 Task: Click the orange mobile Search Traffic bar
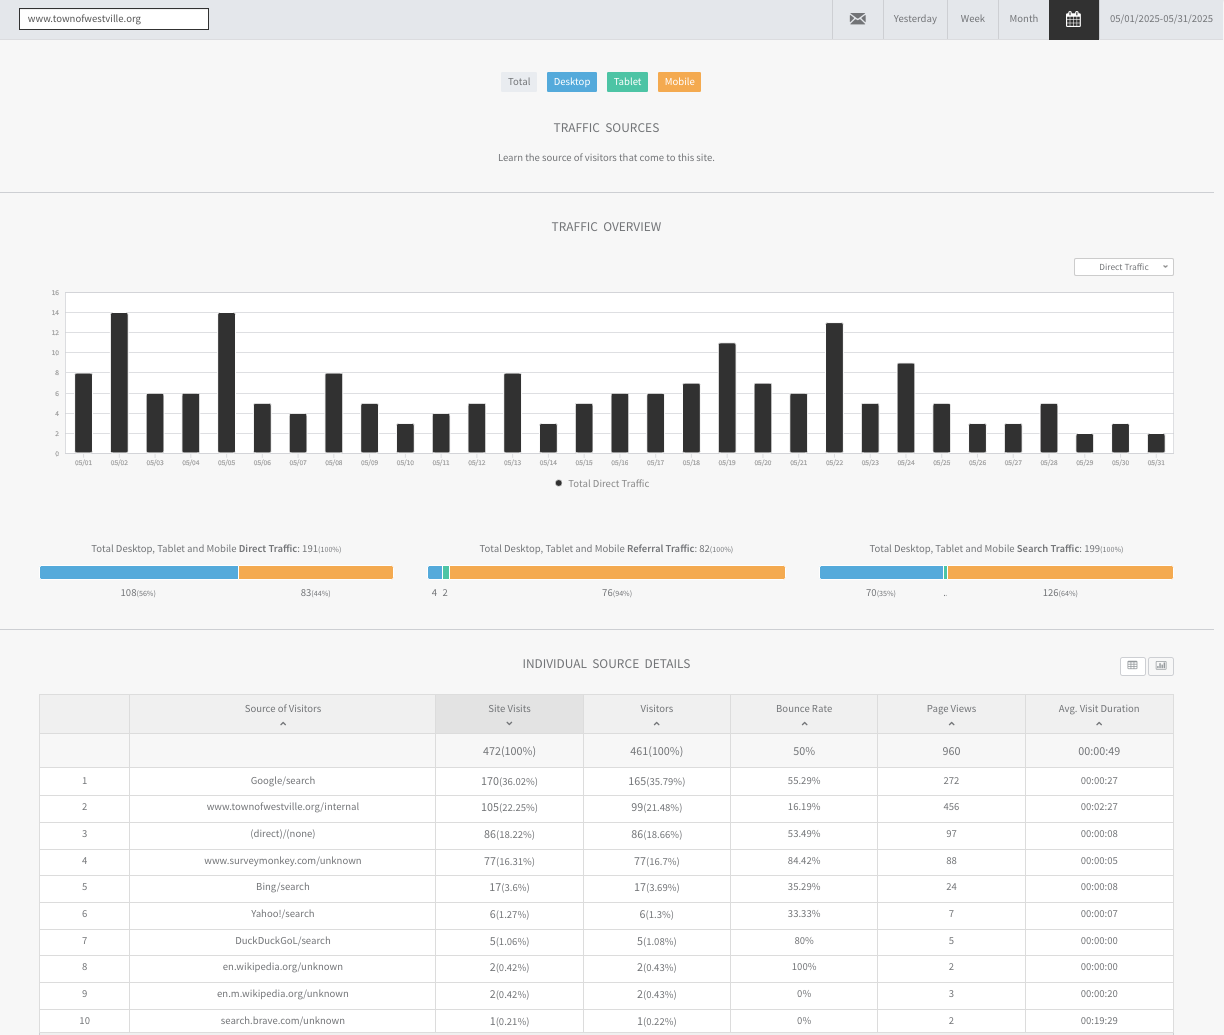point(1060,573)
